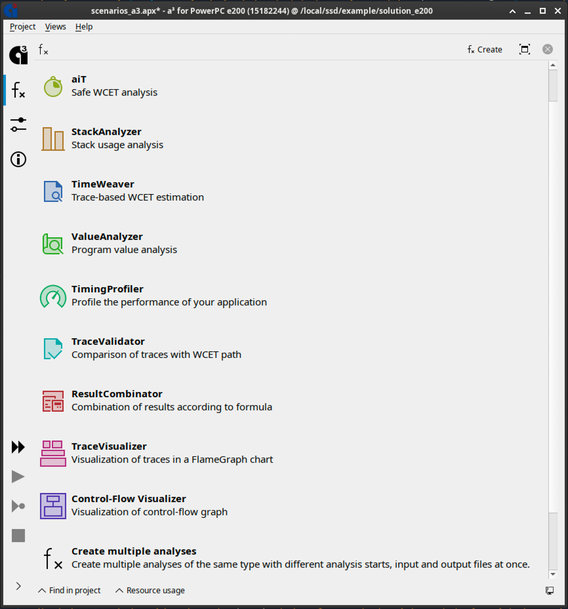Click the TraceVisualizer pink blocks icon
Screen dimensions: 568x609
pyautogui.click(x=53, y=453)
